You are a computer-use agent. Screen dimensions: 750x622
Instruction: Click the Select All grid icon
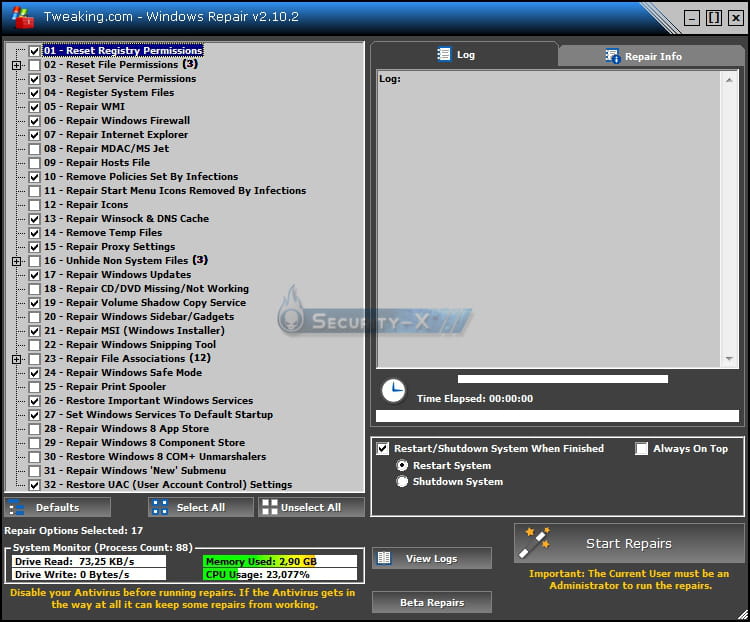pos(160,508)
